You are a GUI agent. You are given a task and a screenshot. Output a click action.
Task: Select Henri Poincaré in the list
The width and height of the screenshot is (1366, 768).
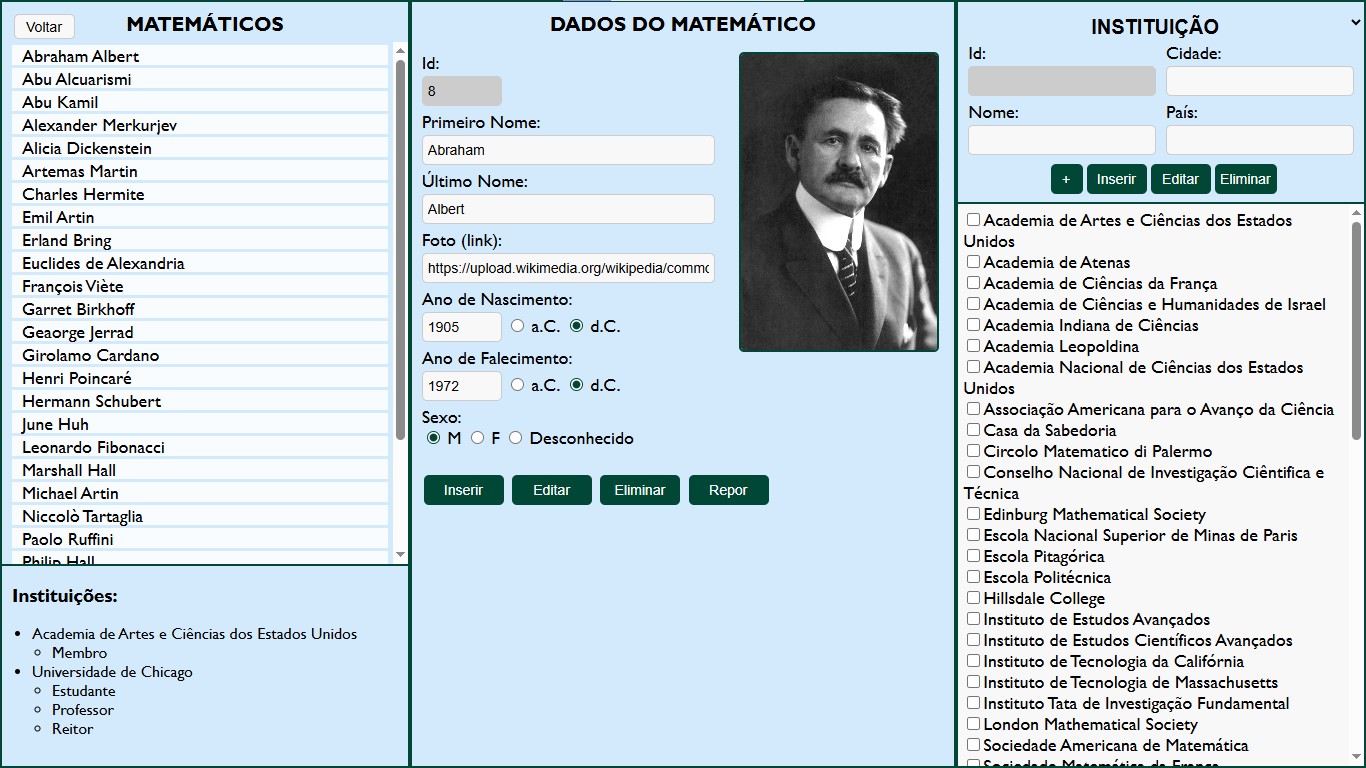click(200, 378)
